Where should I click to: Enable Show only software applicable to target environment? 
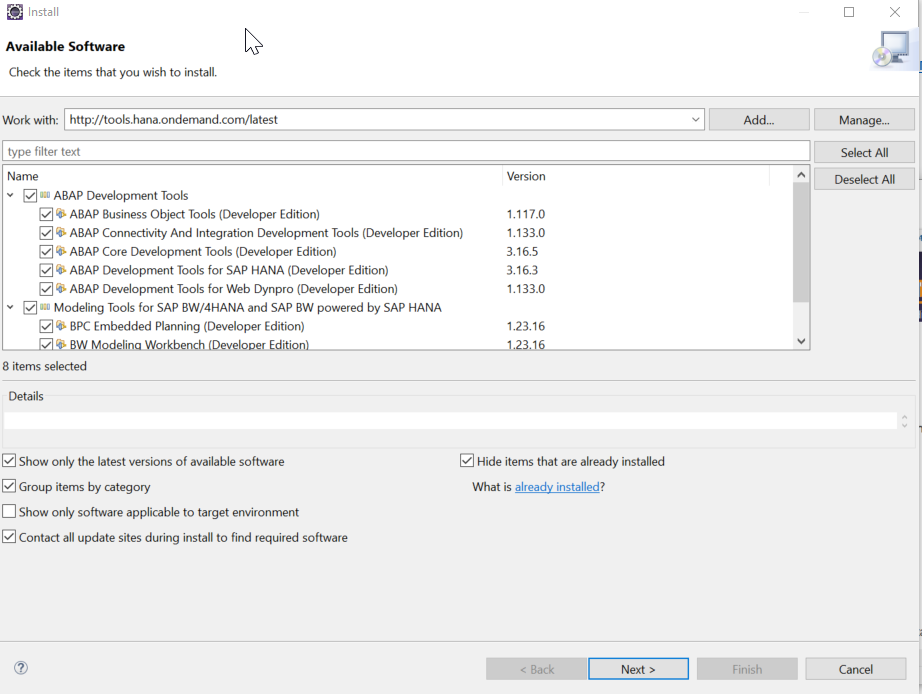pyautogui.click(x=9, y=512)
